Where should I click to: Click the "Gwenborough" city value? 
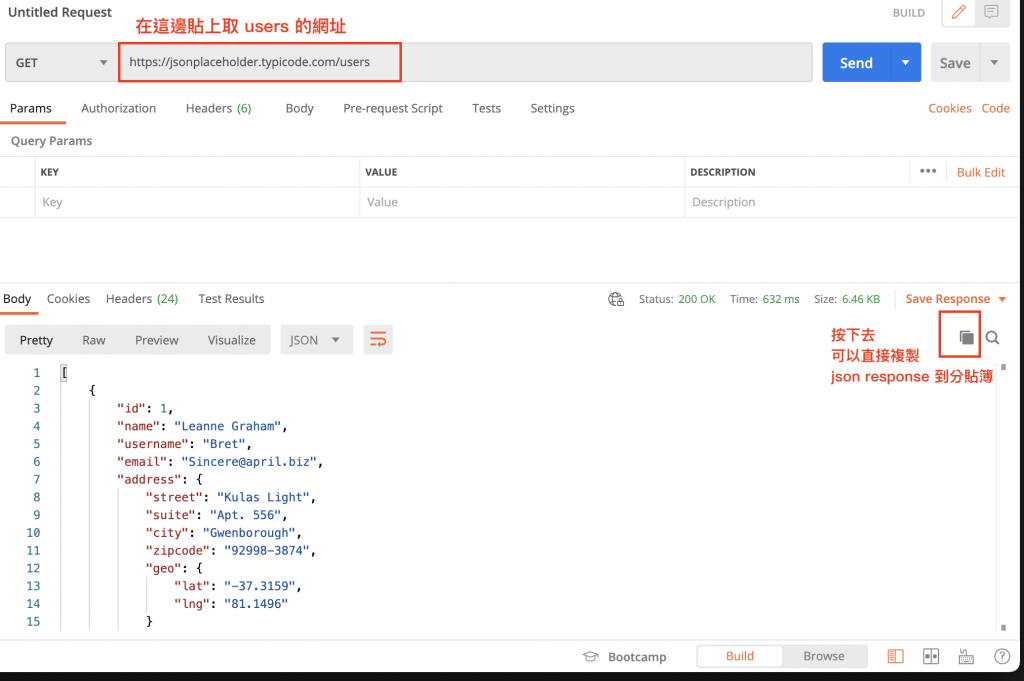tap(249, 533)
